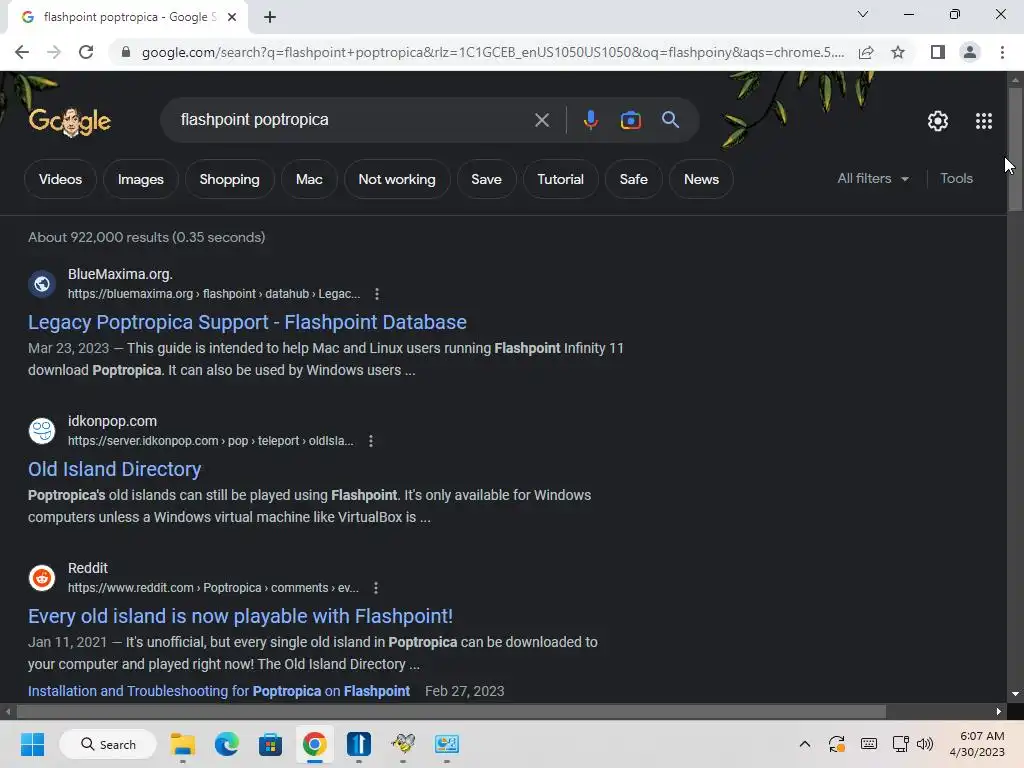Open tab search chevron in title bar
1024x768 pixels.
(x=863, y=14)
